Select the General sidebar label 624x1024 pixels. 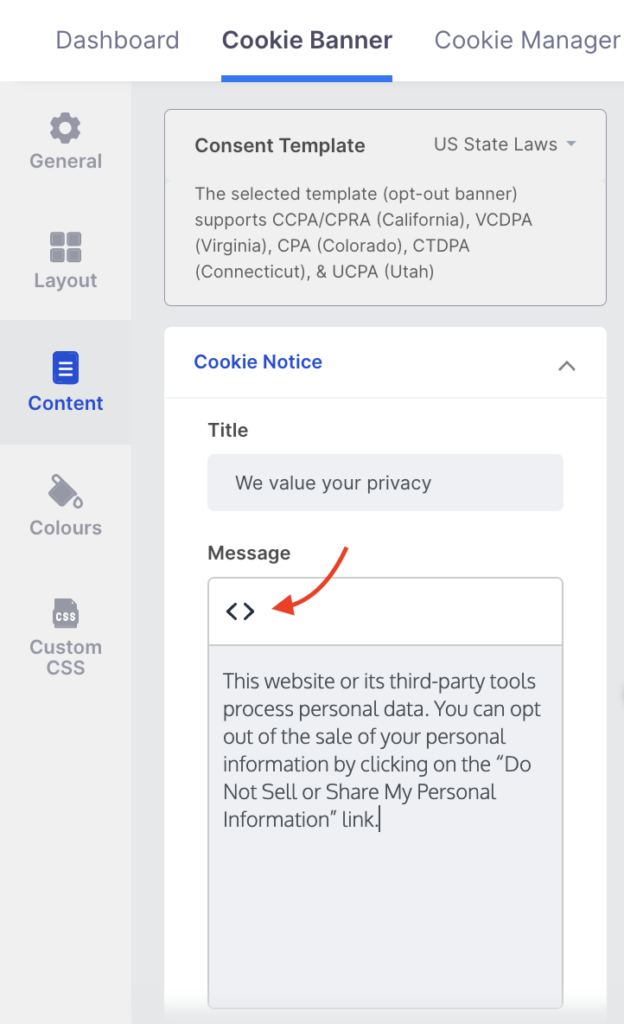pyautogui.click(x=65, y=161)
